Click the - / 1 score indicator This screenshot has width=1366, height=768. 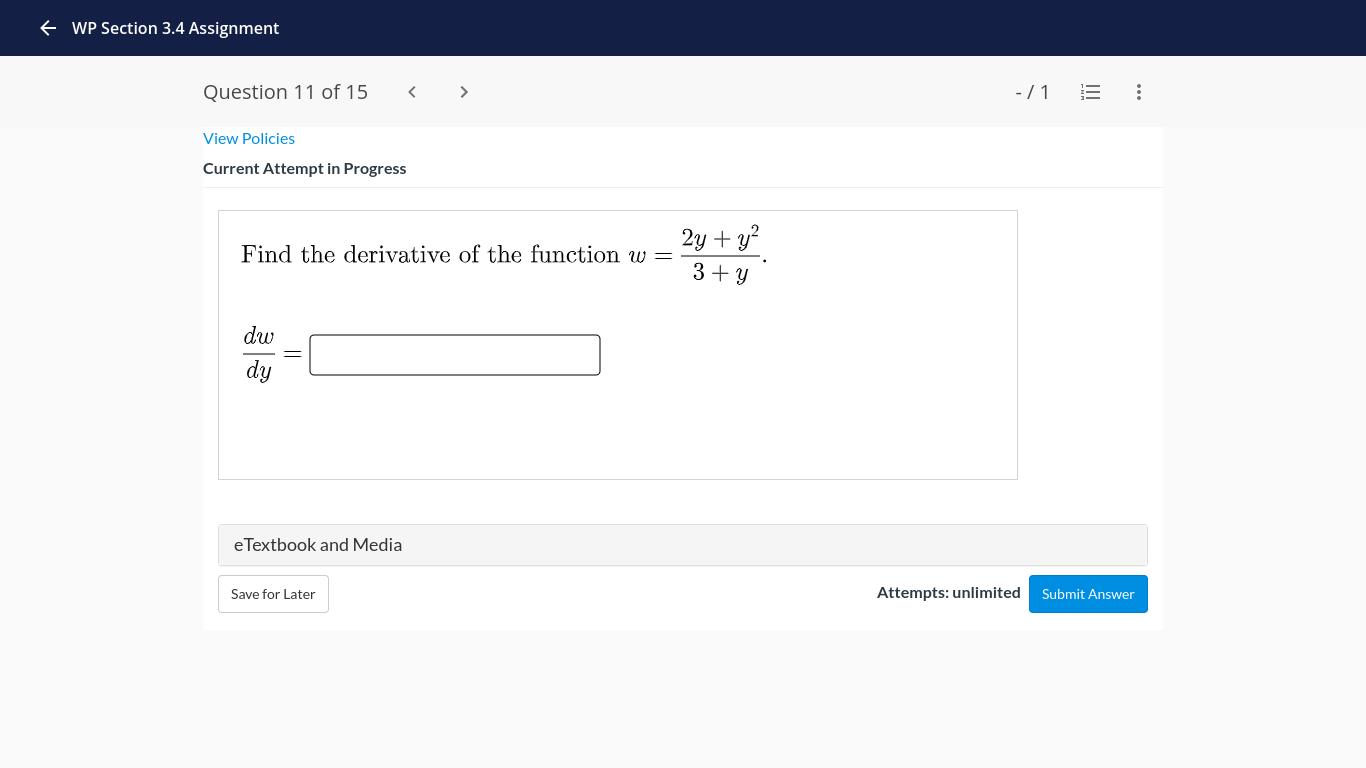(x=1032, y=91)
